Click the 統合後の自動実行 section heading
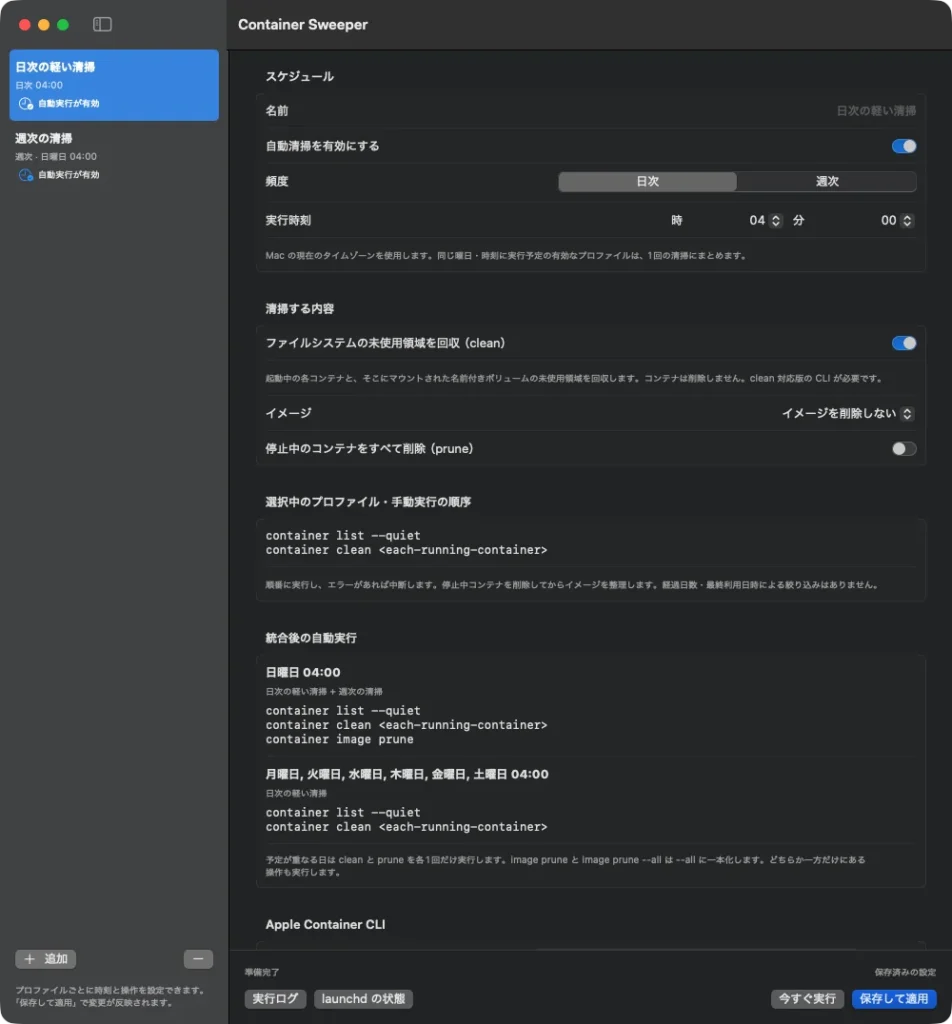Image resolution: width=952 pixels, height=1024 pixels. pyautogui.click(x=311, y=638)
